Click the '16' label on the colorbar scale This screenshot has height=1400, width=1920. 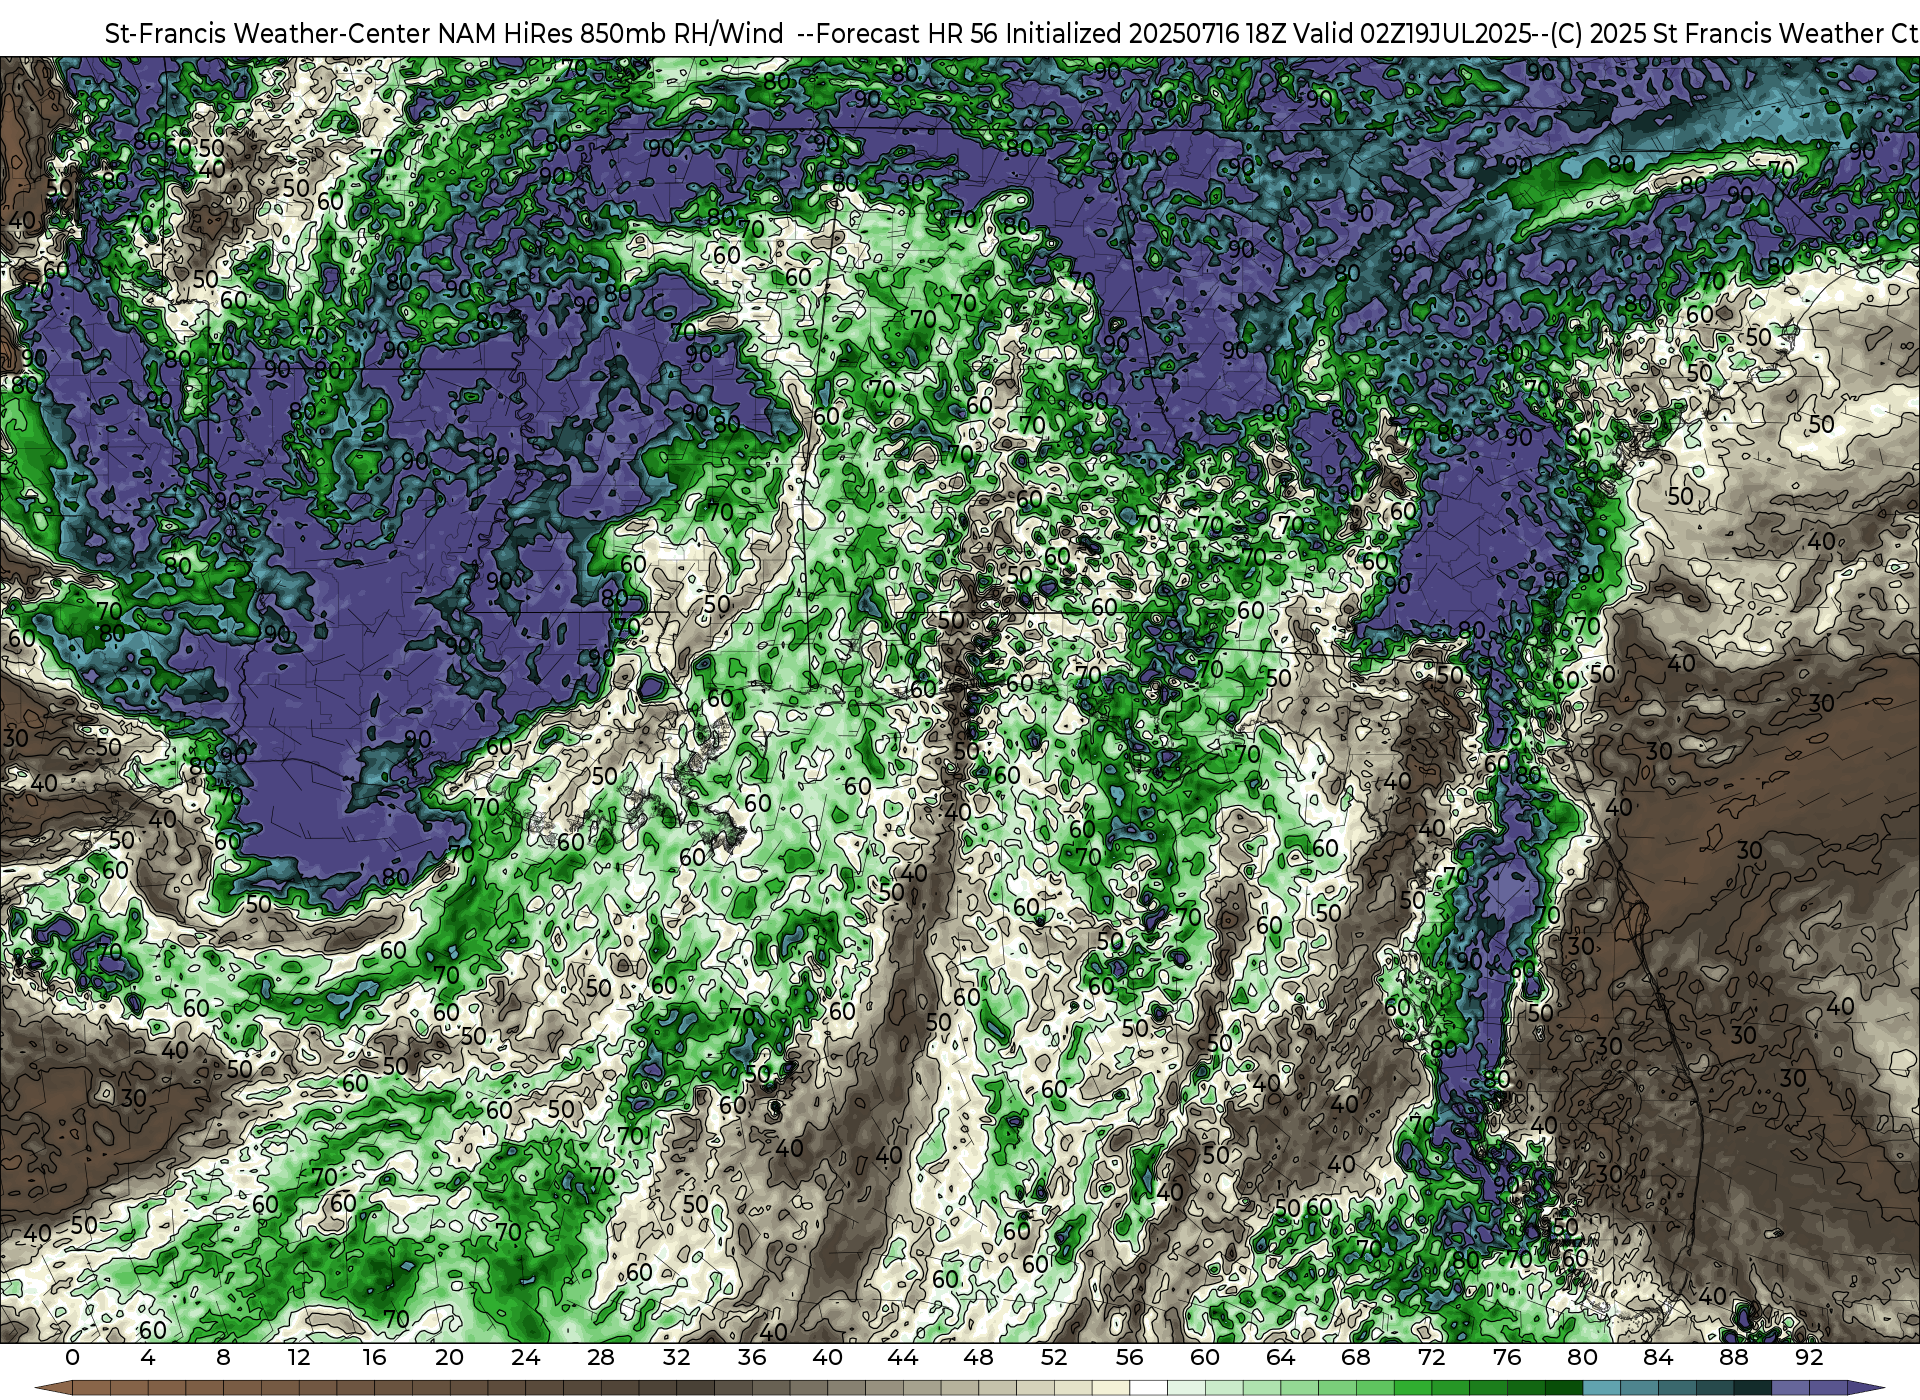point(374,1358)
